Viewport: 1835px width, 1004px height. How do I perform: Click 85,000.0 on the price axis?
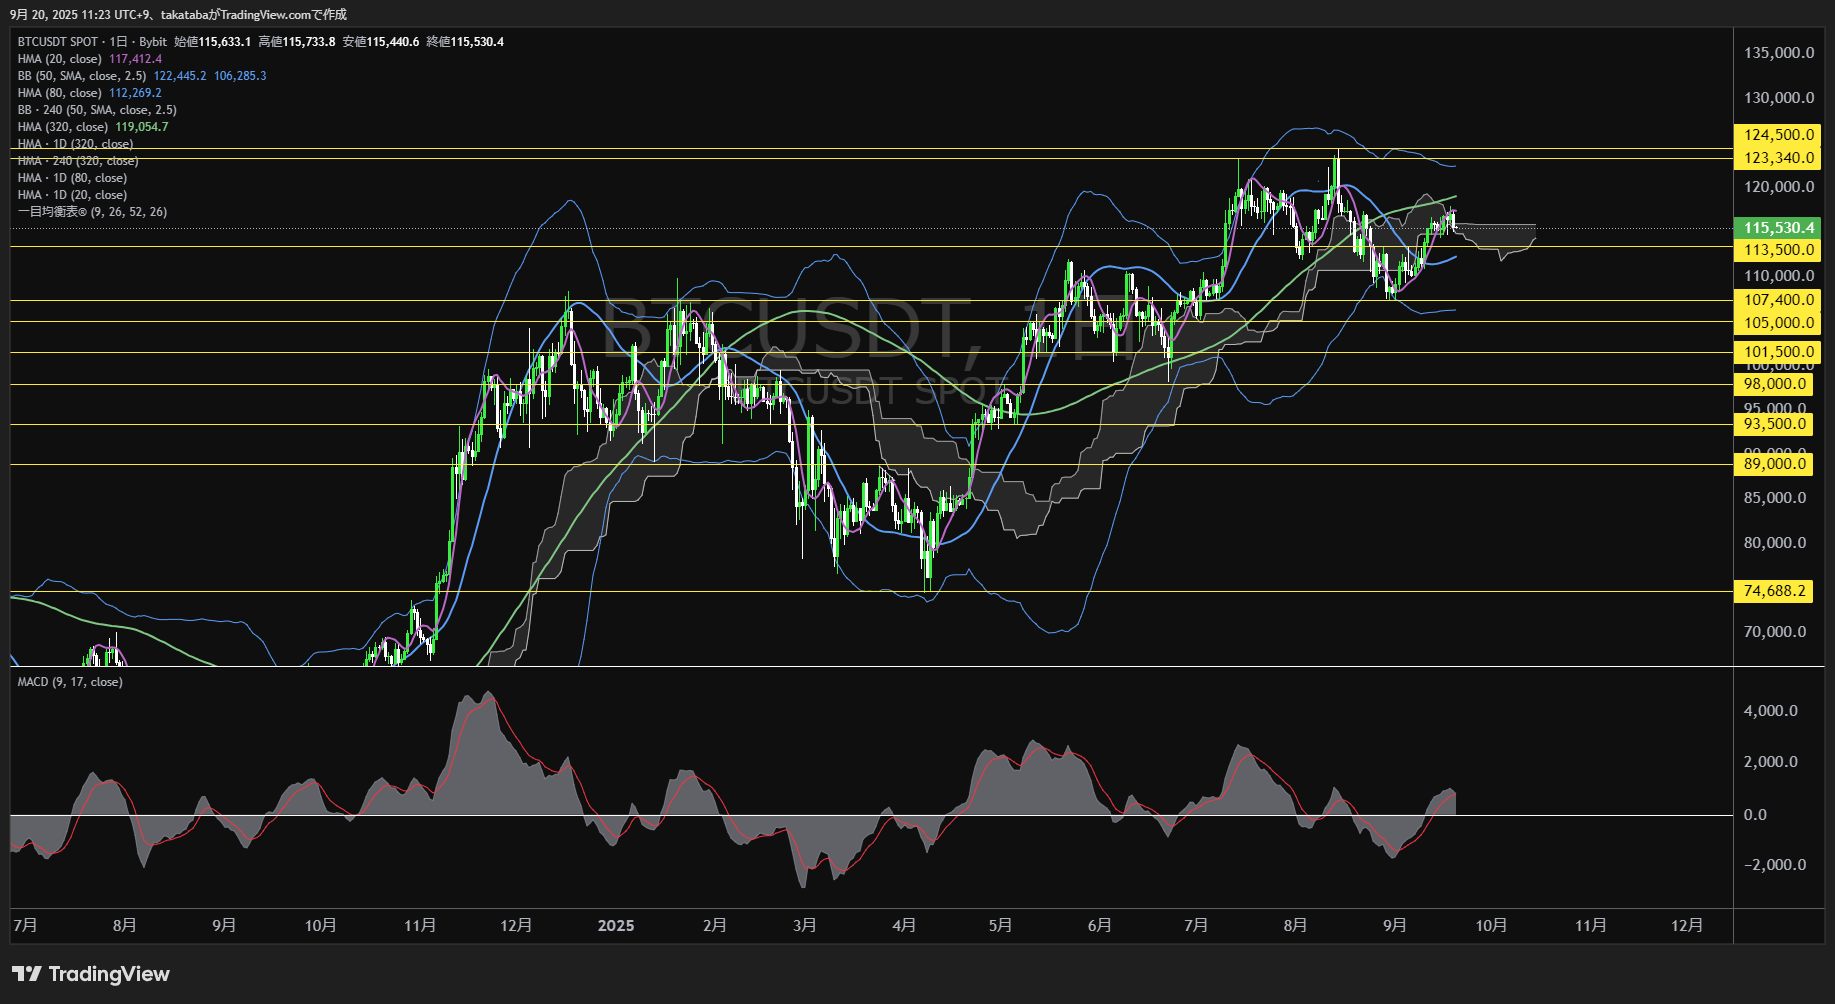tap(1775, 498)
